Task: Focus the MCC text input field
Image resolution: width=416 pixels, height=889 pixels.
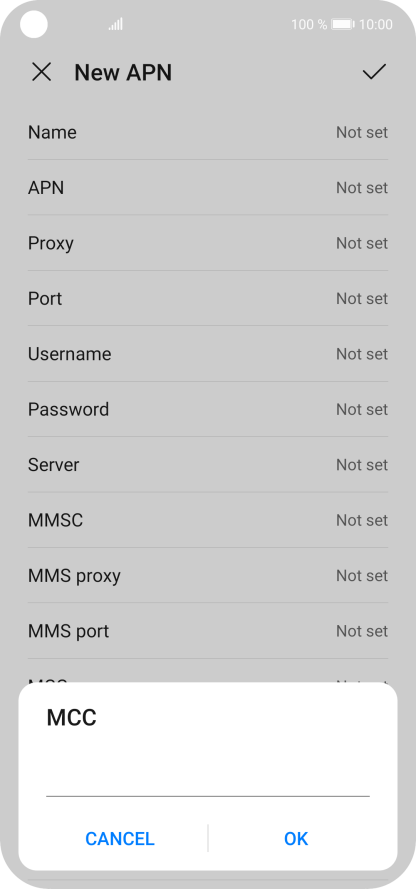Action: pos(208,778)
